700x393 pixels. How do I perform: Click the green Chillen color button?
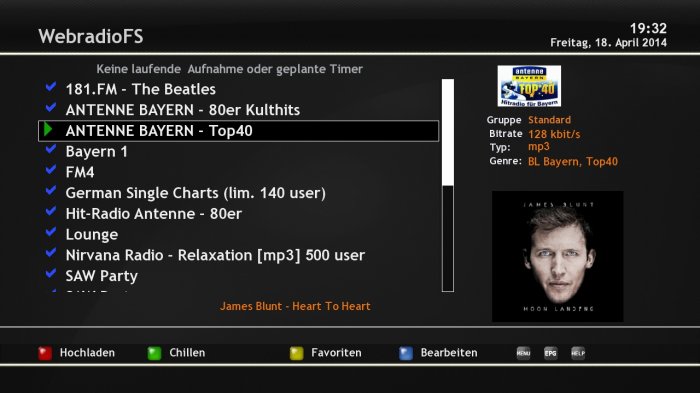click(154, 353)
